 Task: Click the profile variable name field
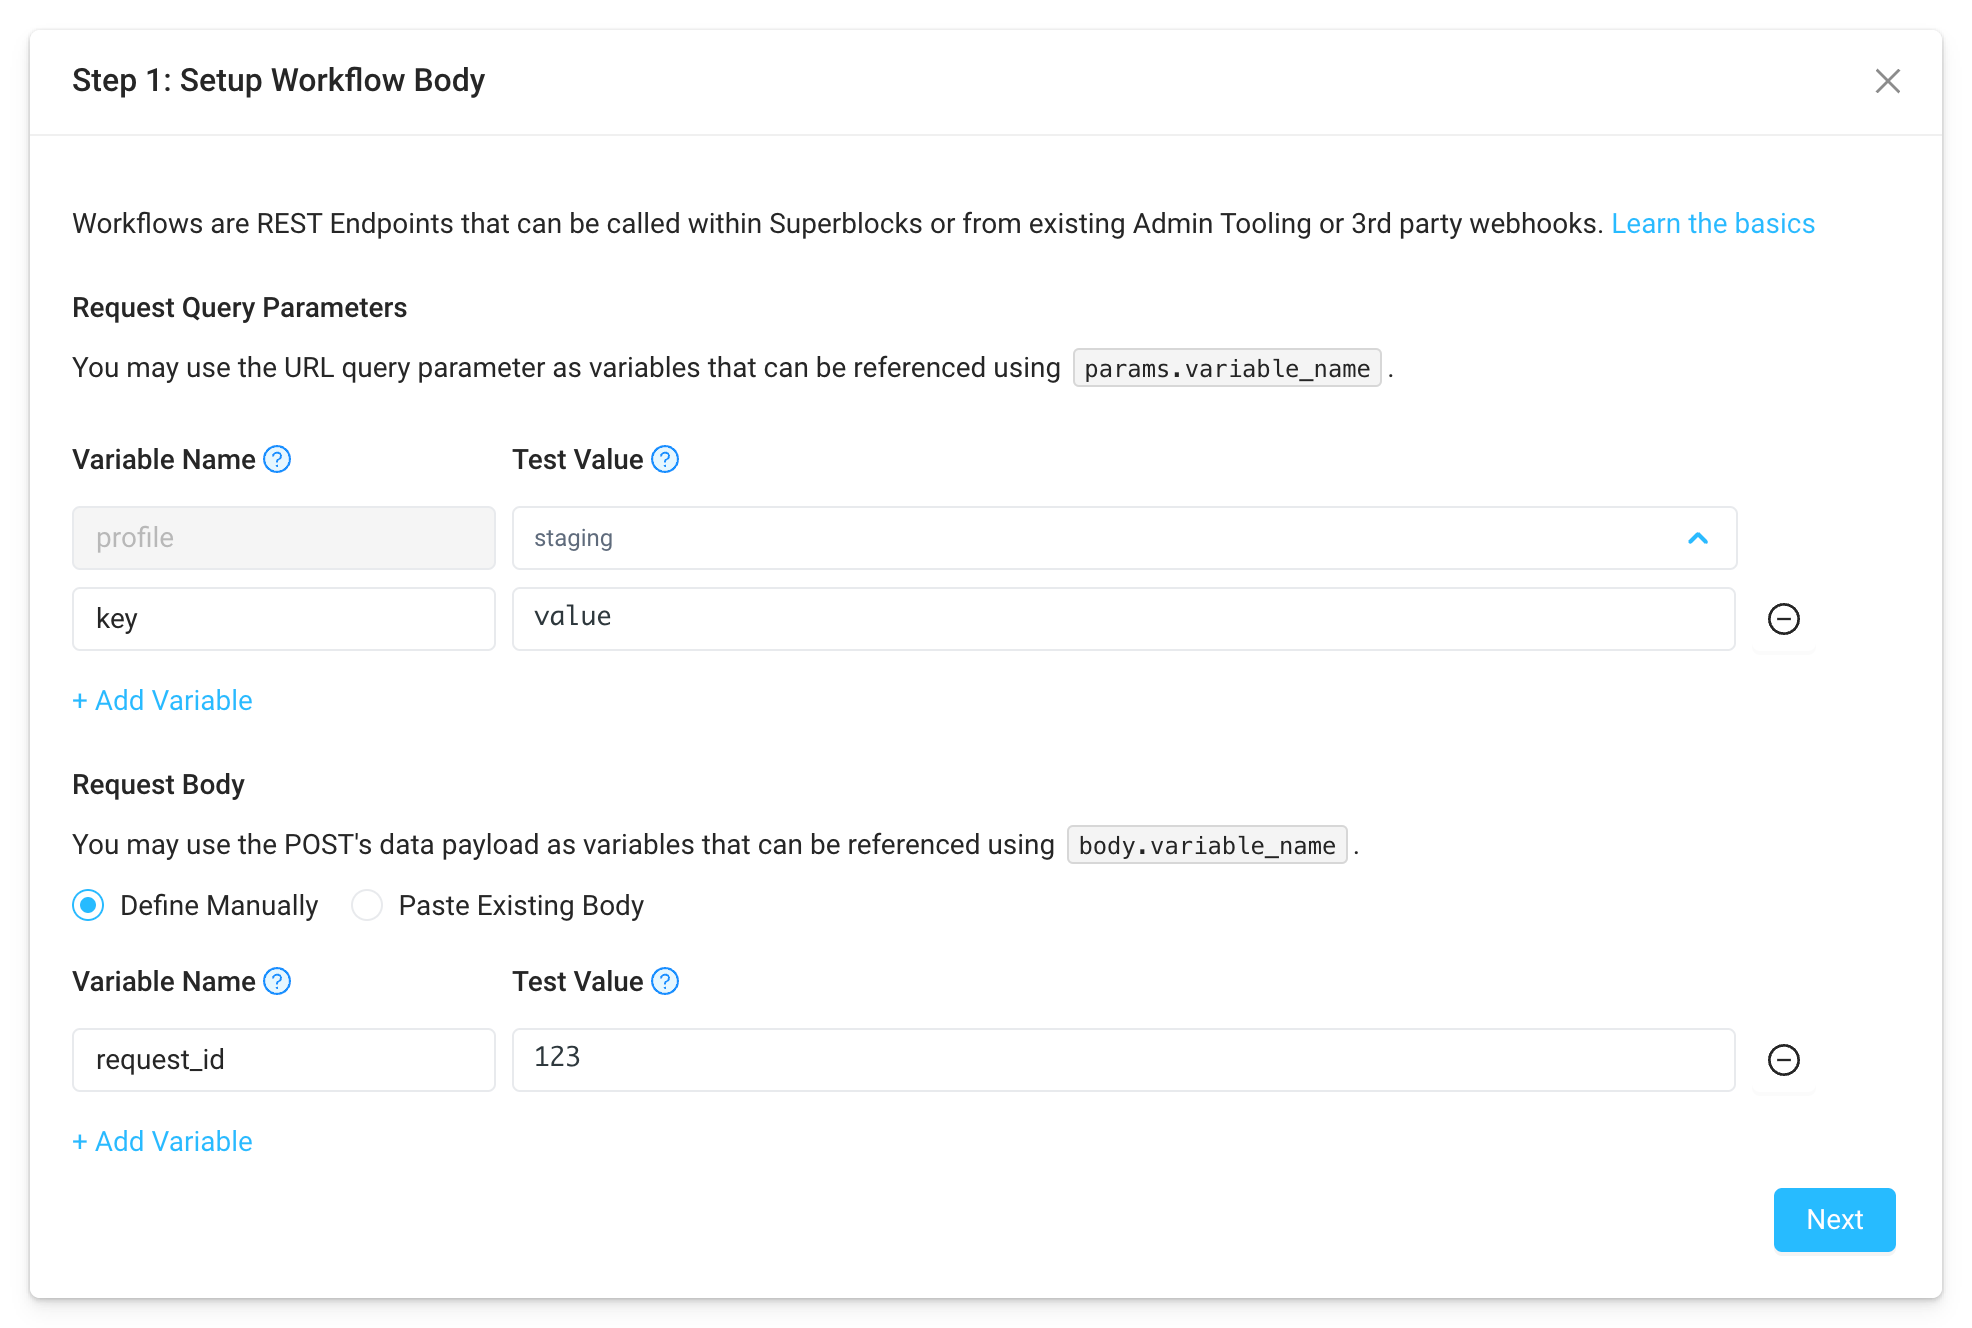(x=283, y=538)
